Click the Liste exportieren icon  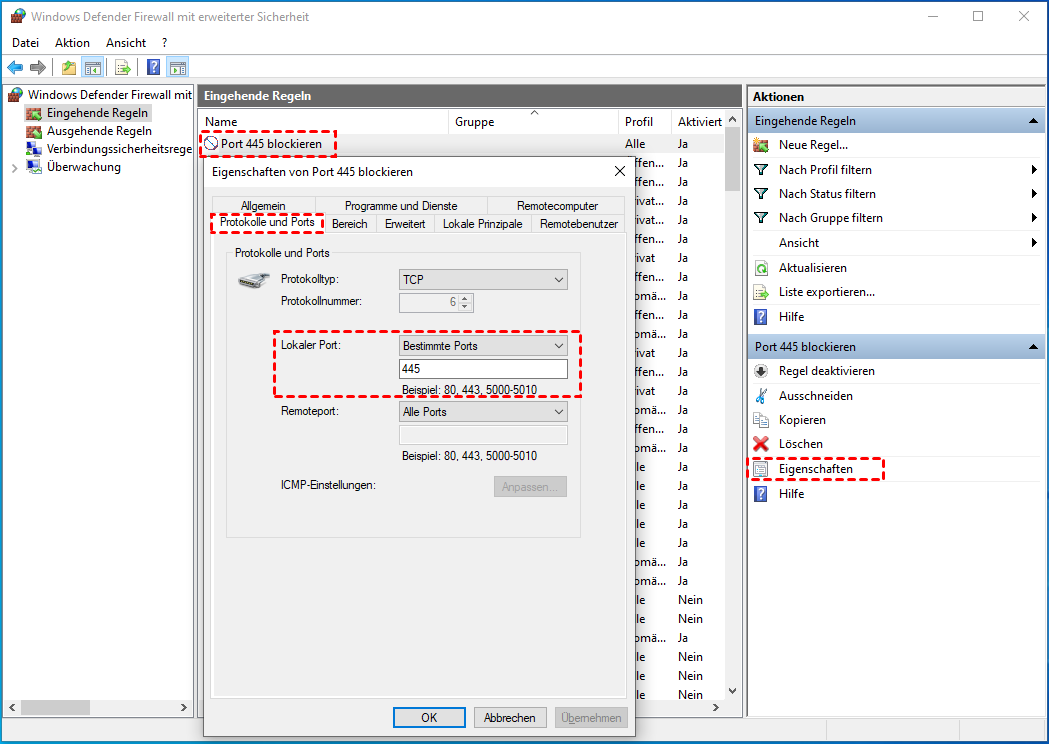point(761,292)
